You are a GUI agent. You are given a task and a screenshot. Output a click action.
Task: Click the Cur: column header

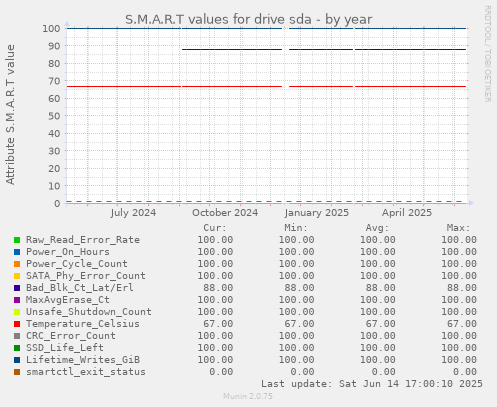[x=215, y=228]
